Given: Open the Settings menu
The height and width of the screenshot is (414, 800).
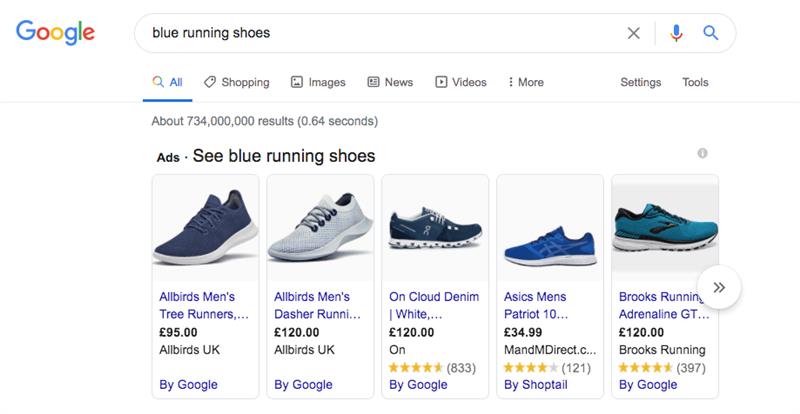Looking at the screenshot, I should point(640,82).
